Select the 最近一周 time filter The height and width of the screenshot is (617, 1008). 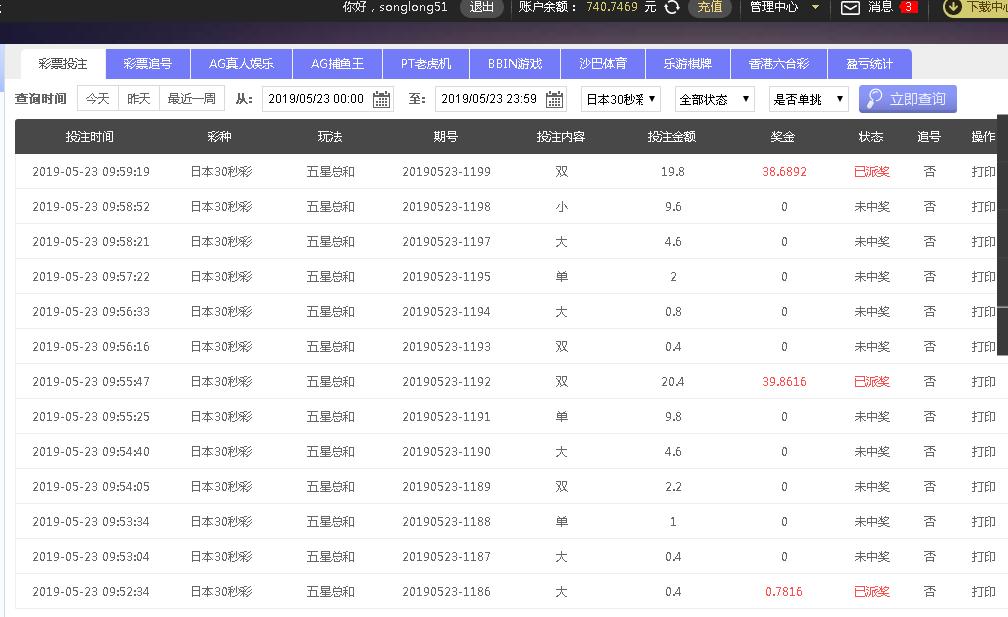[192, 99]
